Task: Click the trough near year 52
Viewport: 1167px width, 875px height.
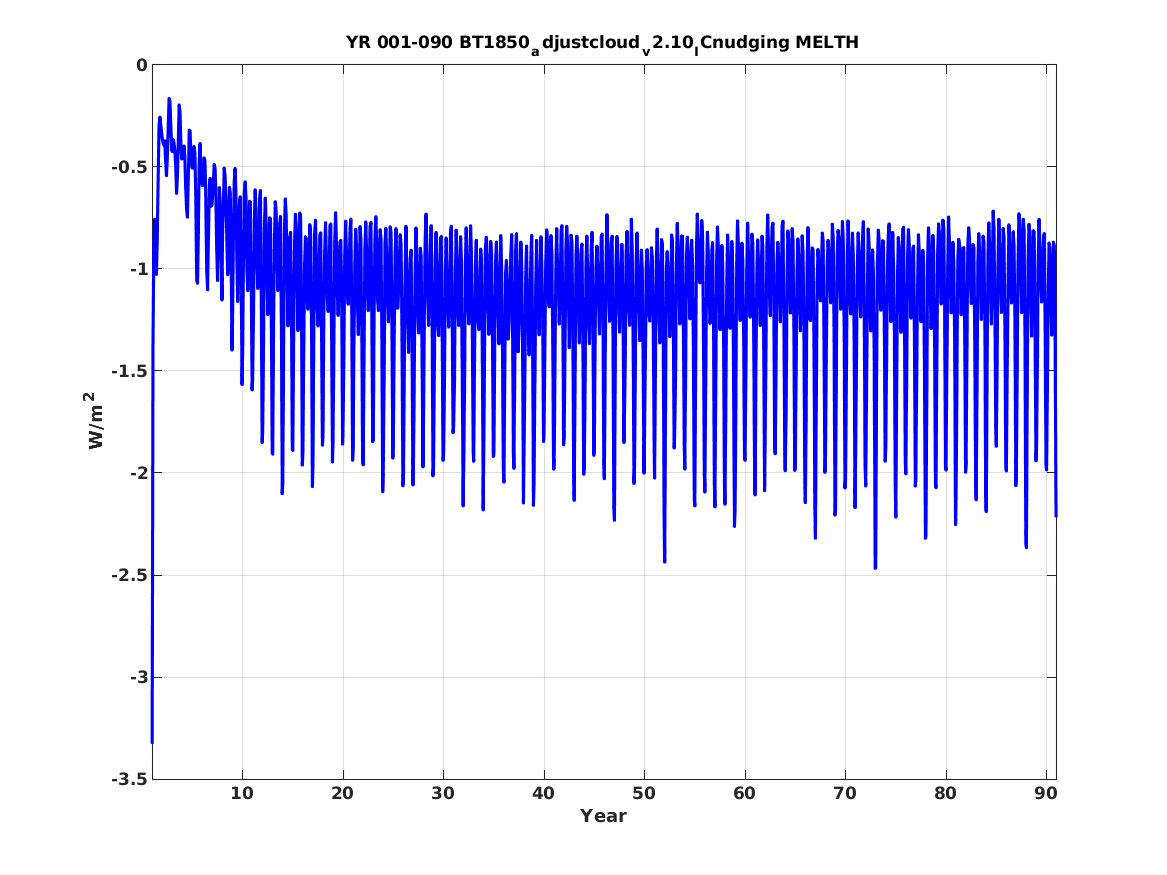Action: pyautogui.click(x=665, y=561)
